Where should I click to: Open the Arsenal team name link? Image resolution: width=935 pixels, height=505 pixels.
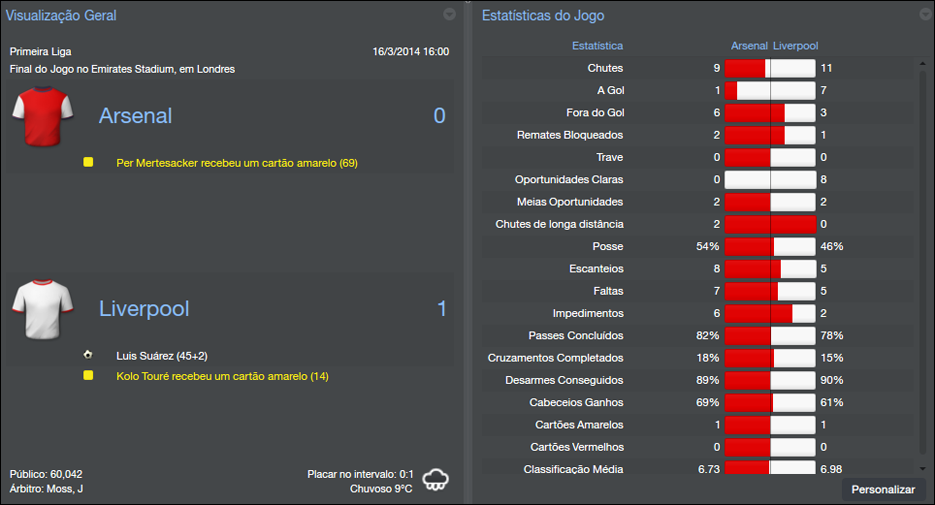[135, 116]
